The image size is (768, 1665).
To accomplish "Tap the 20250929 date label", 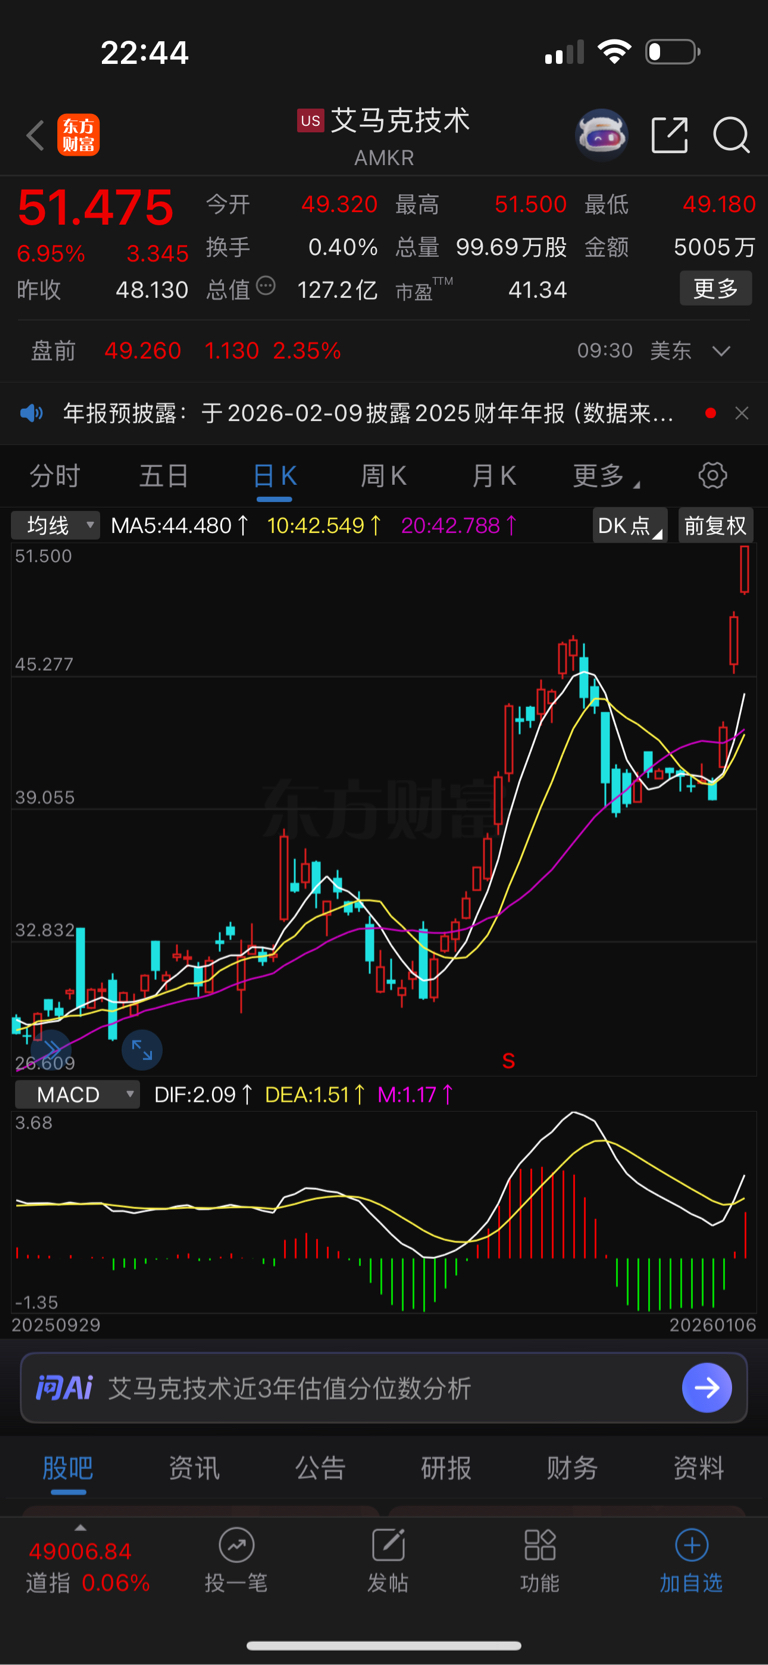I will click(56, 1325).
